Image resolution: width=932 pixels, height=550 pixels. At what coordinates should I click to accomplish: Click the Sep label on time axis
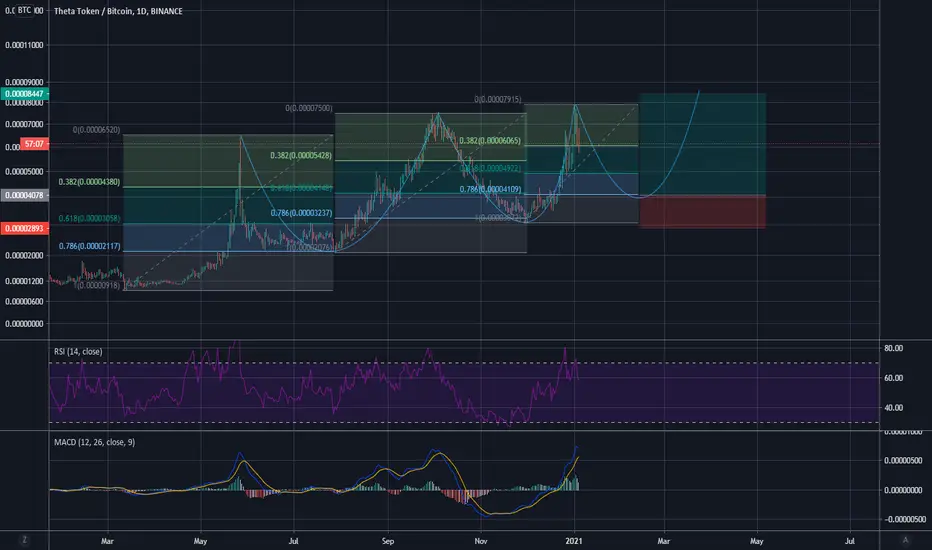point(388,541)
